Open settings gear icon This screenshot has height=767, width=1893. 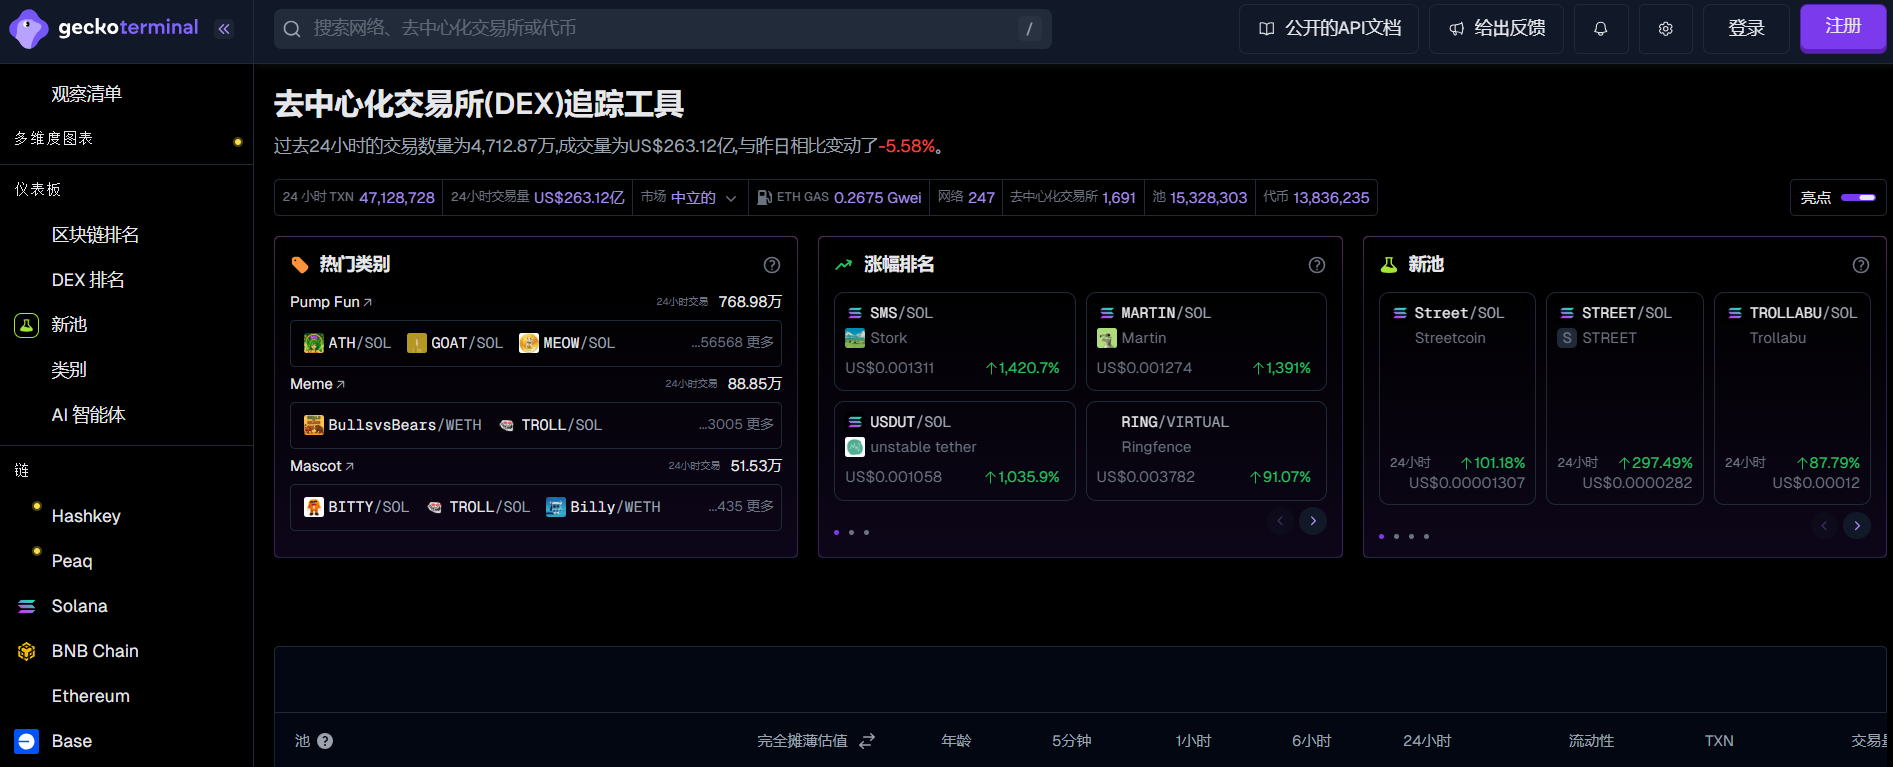[1666, 29]
